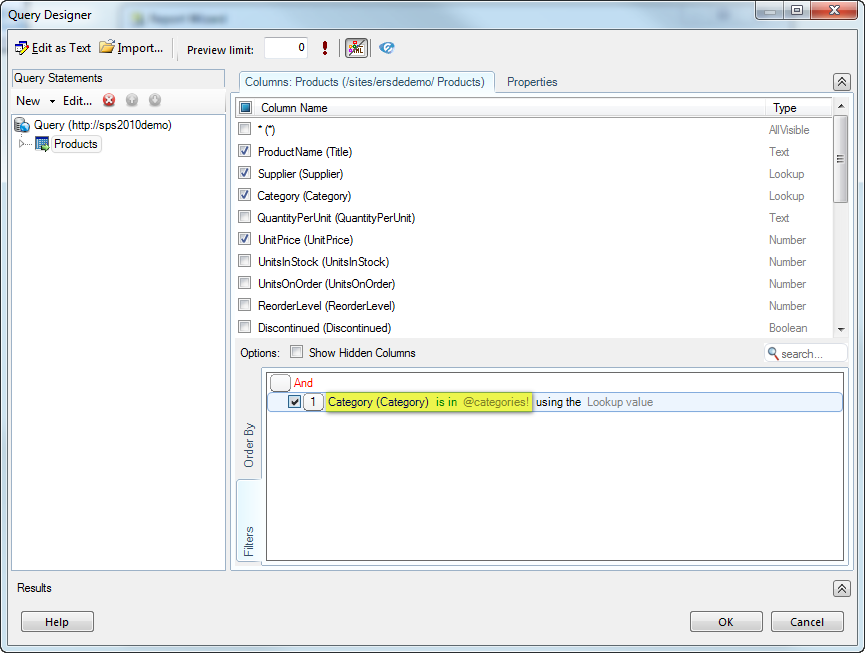
Task: Uncheck the ProductName (Title) column
Action: 245,152
